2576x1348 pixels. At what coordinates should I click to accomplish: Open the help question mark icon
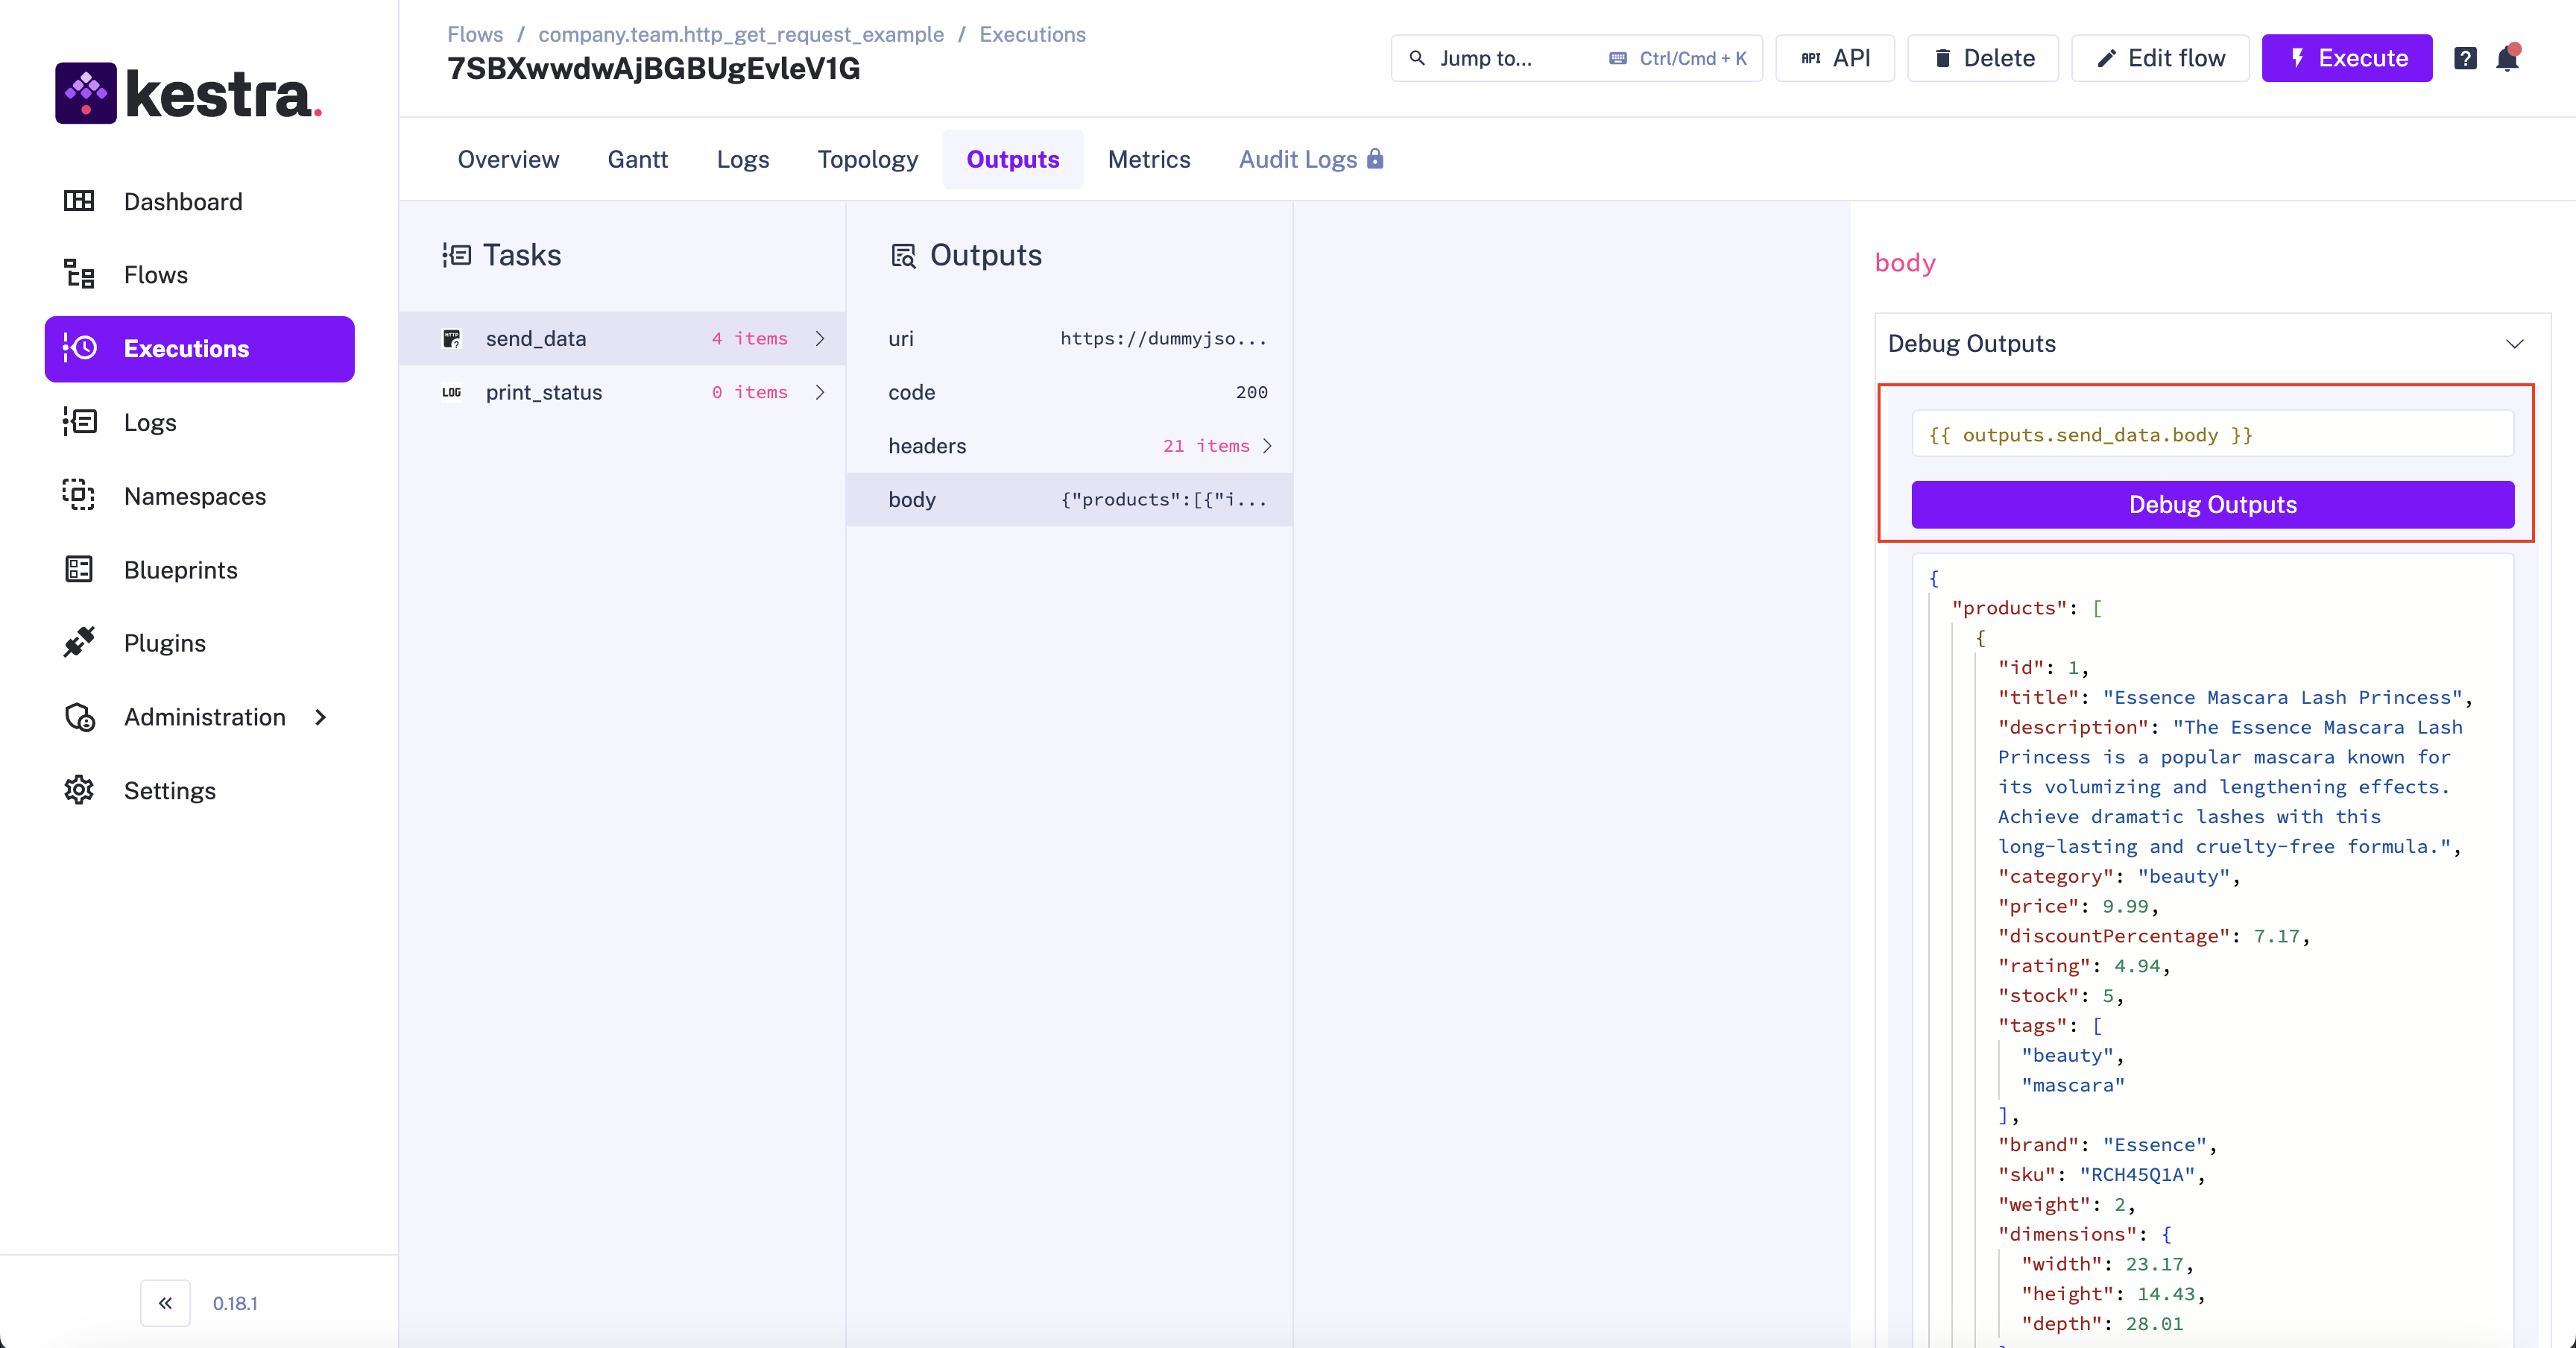(2465, 58)
